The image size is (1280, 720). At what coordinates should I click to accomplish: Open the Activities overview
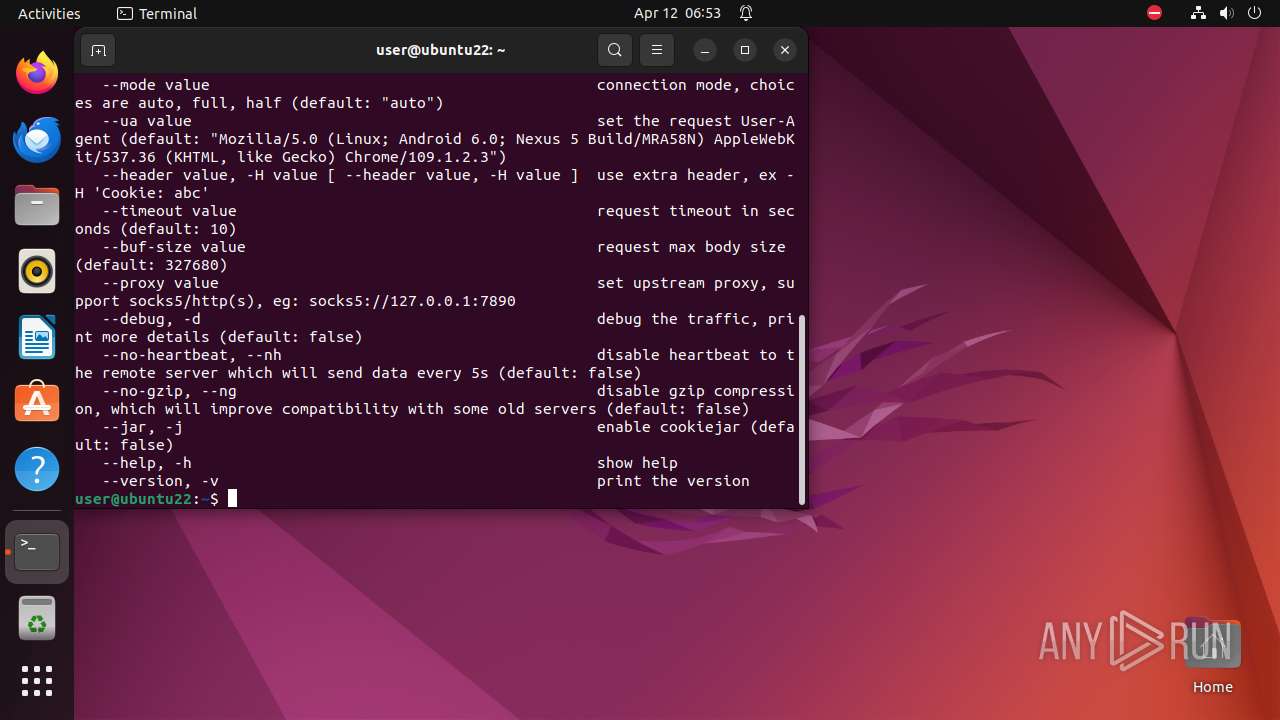click(49, 13)
